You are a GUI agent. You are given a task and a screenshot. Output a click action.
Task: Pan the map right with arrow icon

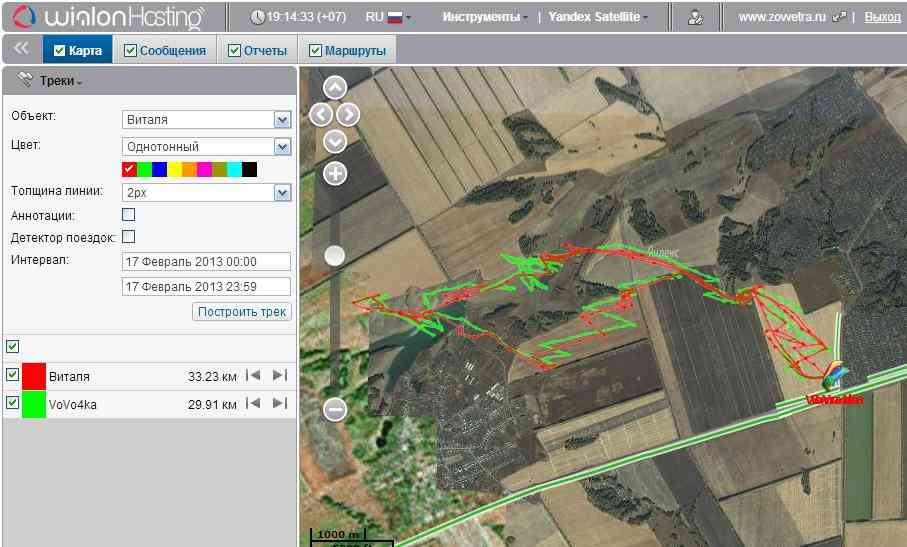coord(349,114)
